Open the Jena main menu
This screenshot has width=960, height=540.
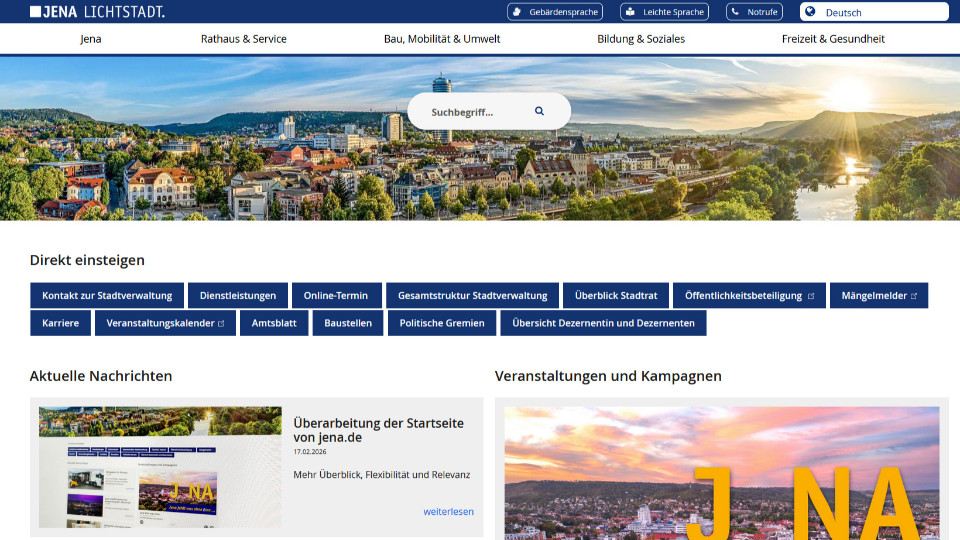point(91,39)
